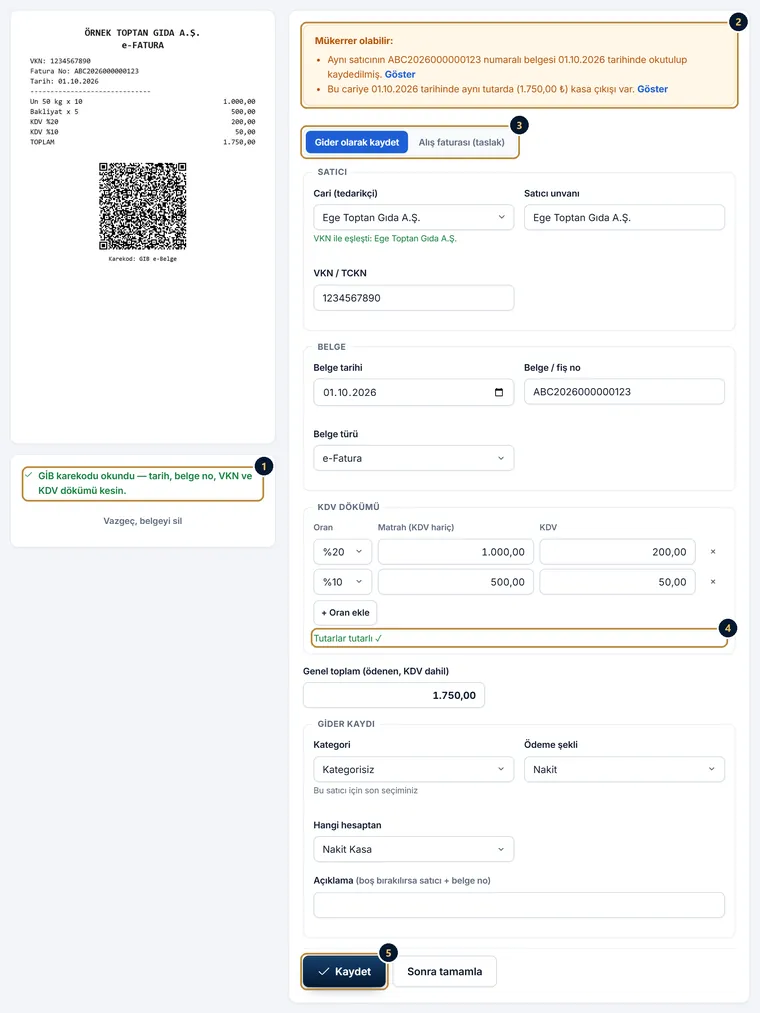Remove the %10 KDV row
Screen dimensions: 760x1013
pyautogui.click(x=713, y=581)
